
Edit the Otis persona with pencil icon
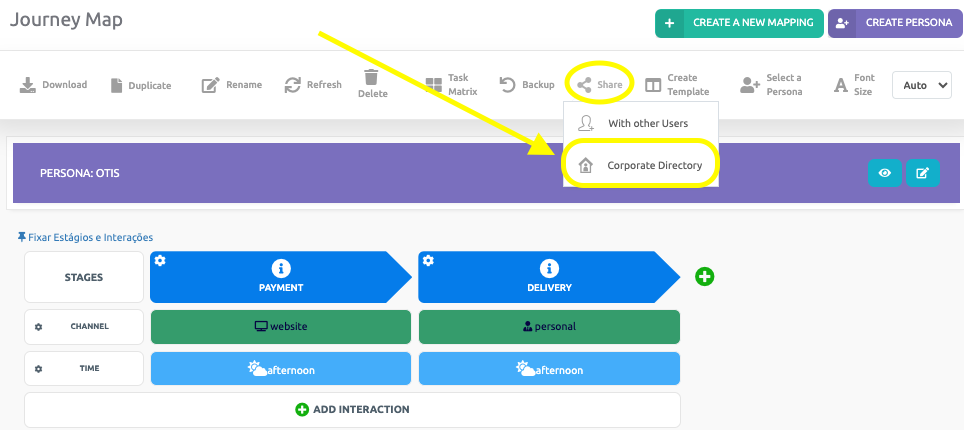[922, 173]
